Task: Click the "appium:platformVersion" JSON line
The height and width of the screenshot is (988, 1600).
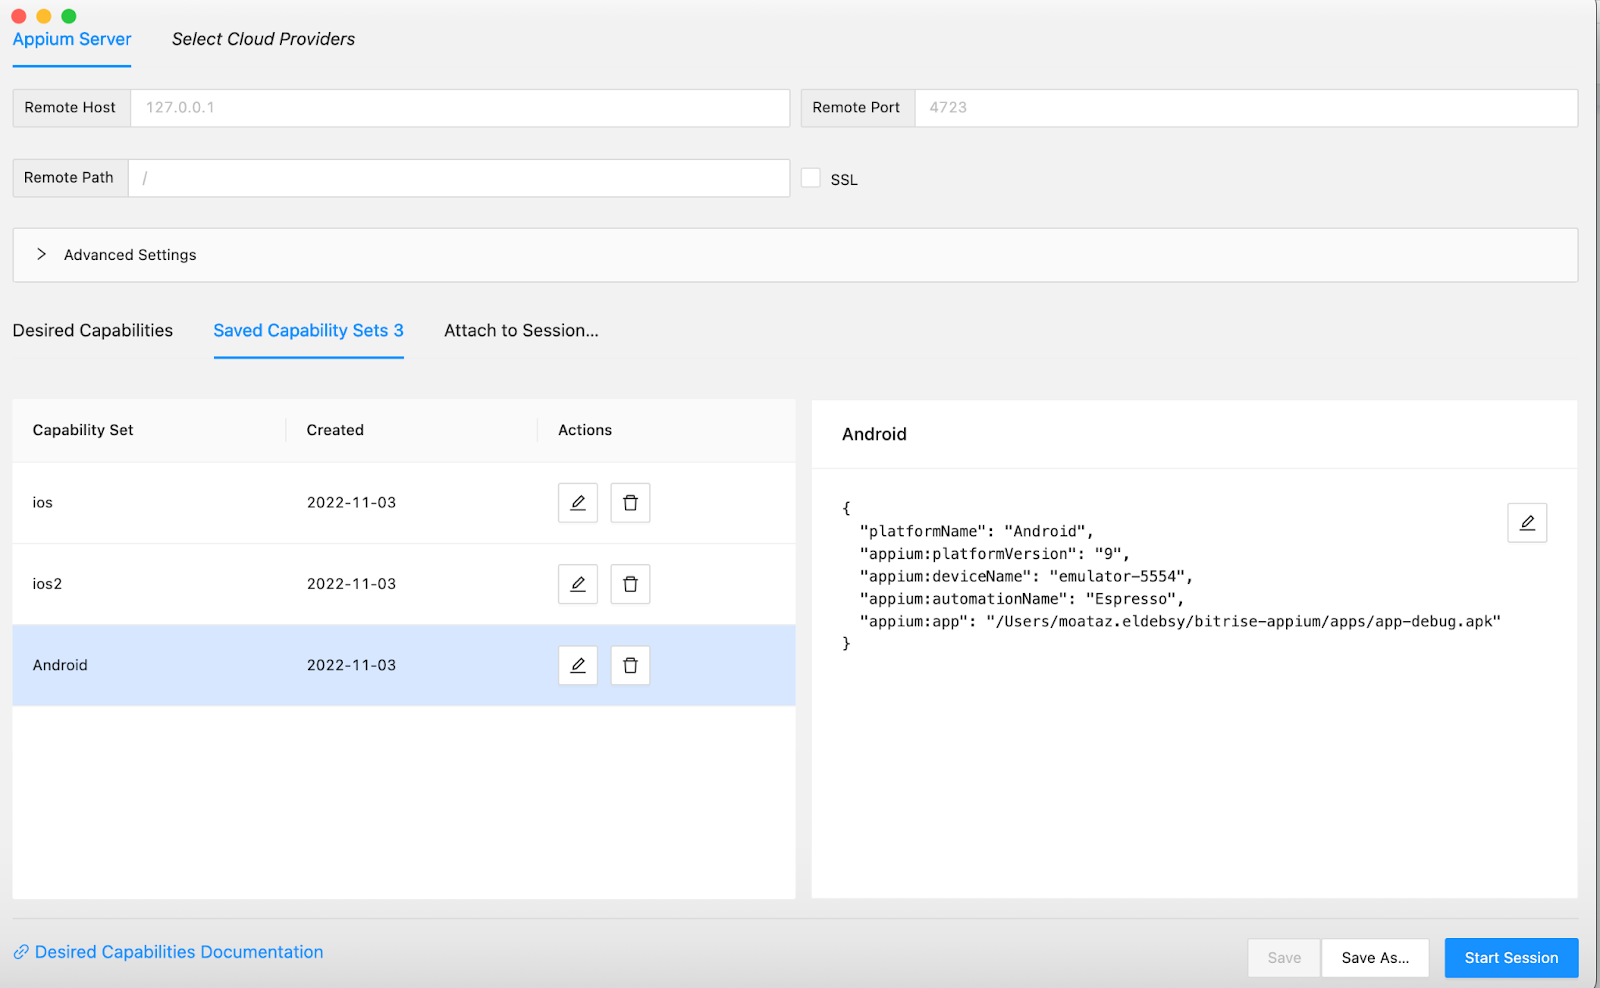Action: tap(994, 554)
